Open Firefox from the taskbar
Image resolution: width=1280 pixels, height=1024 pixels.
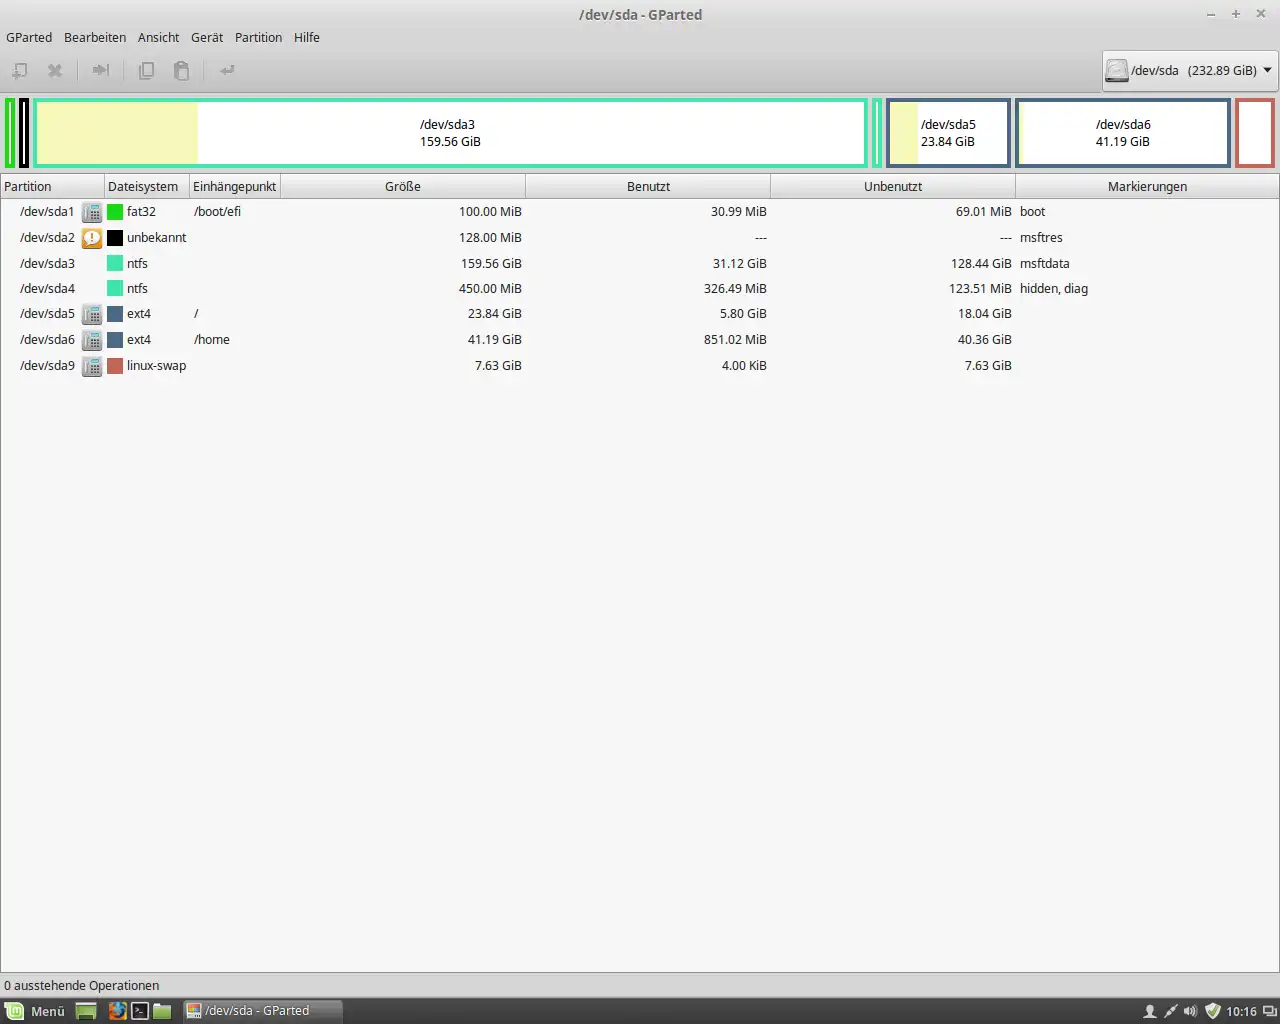pos(117,1011)
